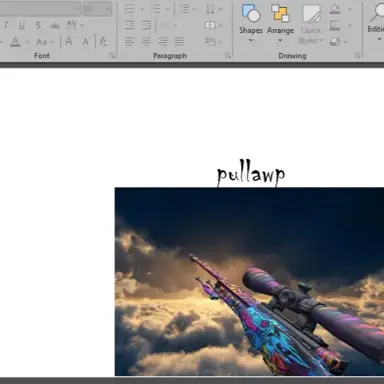Open Paragraph dialog launcher

coord(228,56)
